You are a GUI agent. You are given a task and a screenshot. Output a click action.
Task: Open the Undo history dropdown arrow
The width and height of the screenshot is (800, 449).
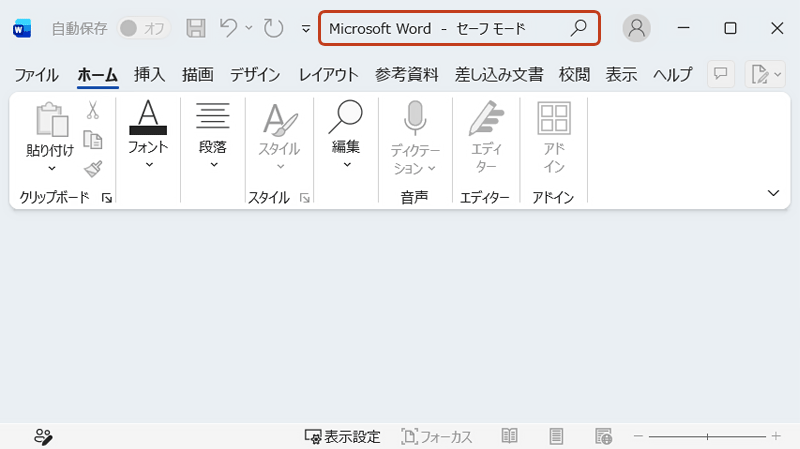coord(249,28)
